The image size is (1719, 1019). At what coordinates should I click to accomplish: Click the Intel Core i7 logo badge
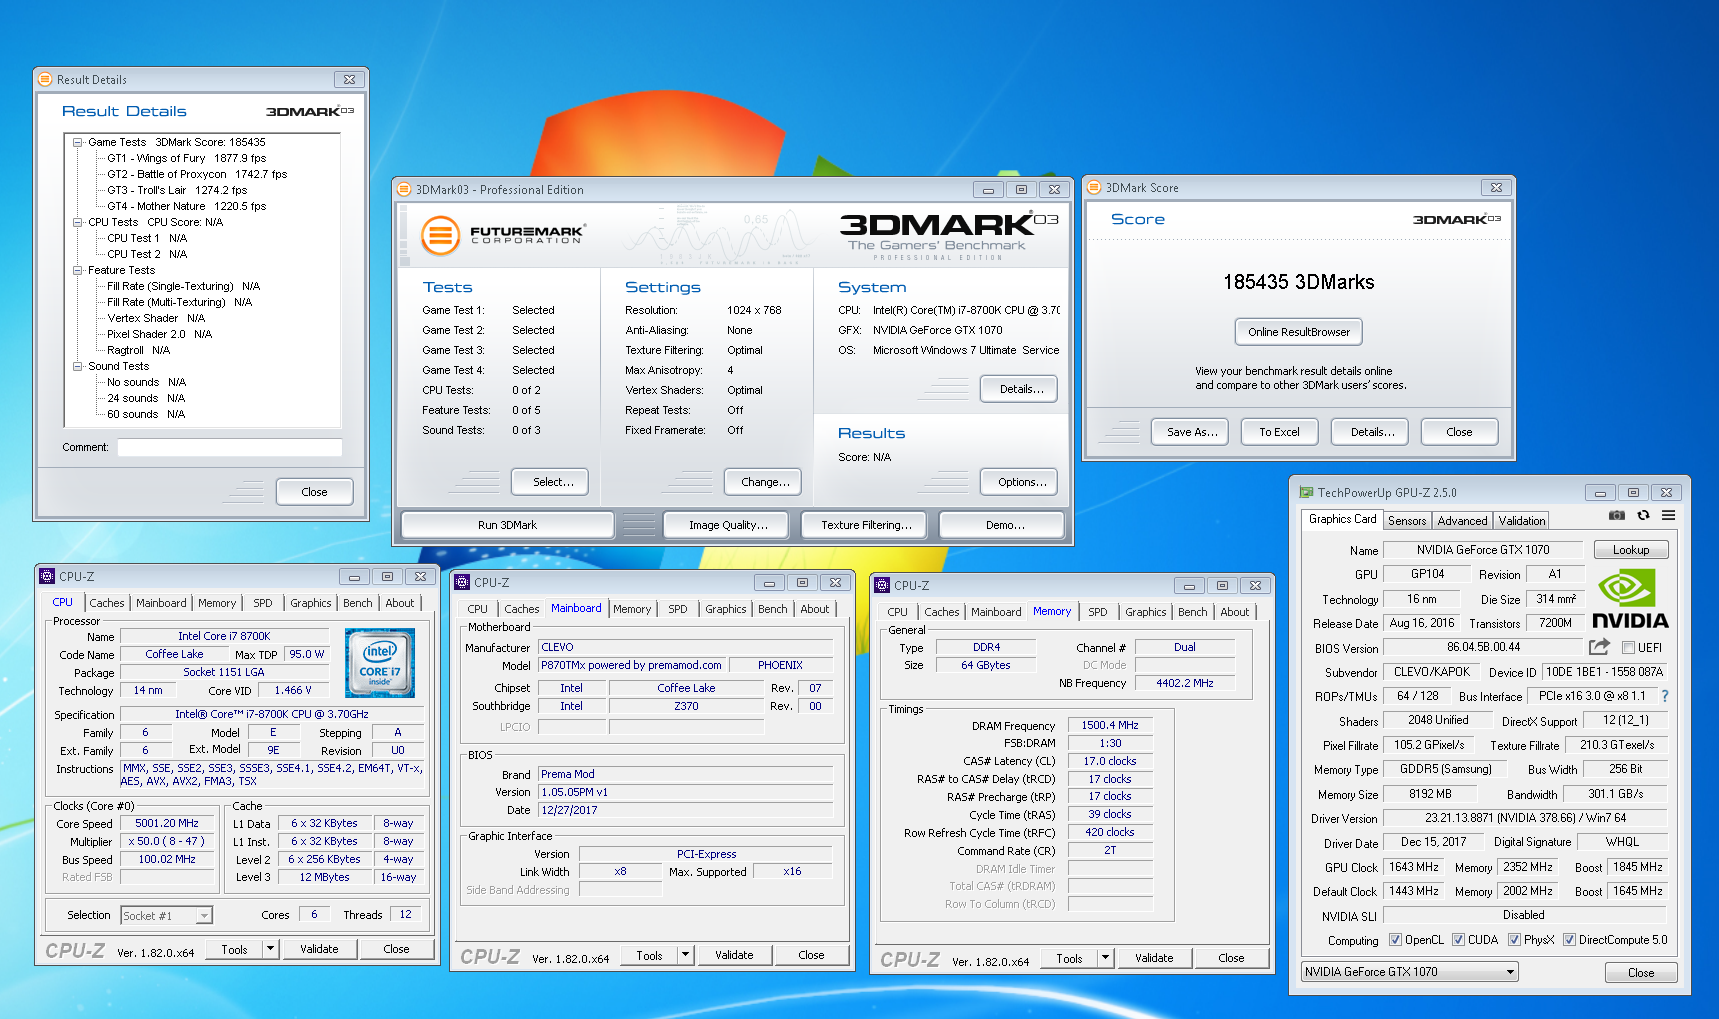pyautogui.click(x=379, y=663)
